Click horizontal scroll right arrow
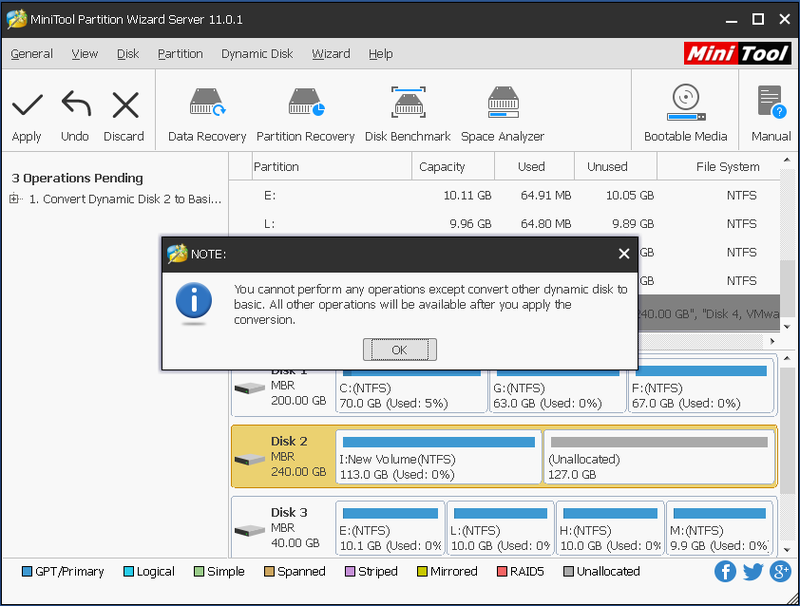This screenshot has height=606, width=800. click(x=772, y=341)
